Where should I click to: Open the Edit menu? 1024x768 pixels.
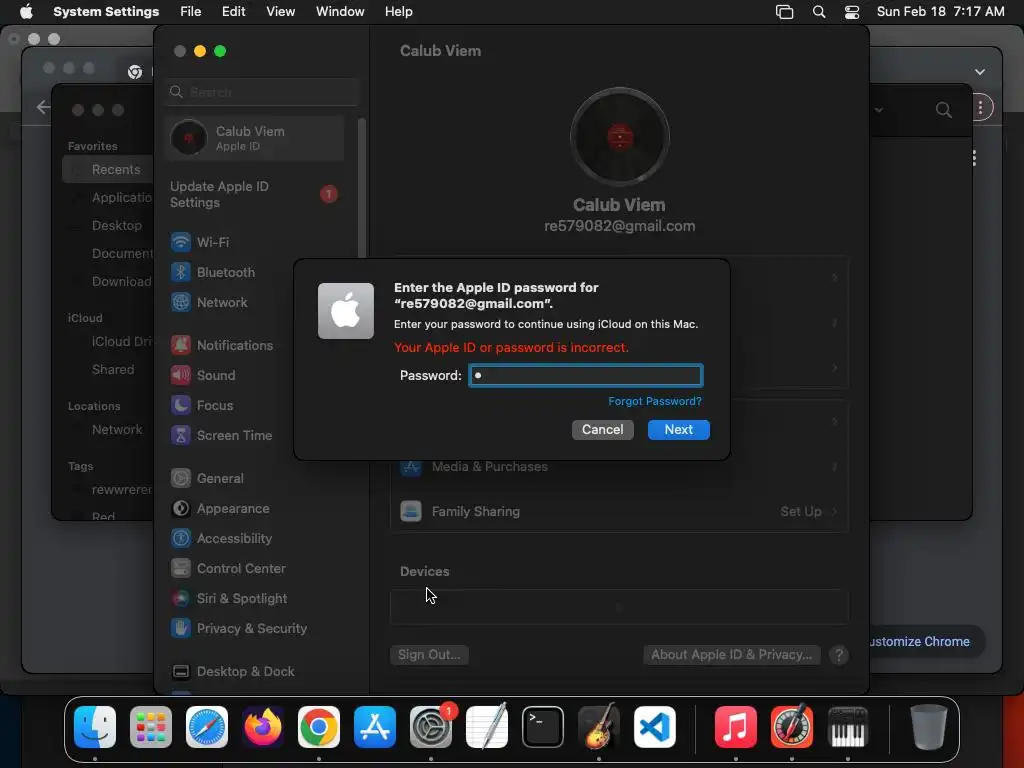tap(234, 12)
